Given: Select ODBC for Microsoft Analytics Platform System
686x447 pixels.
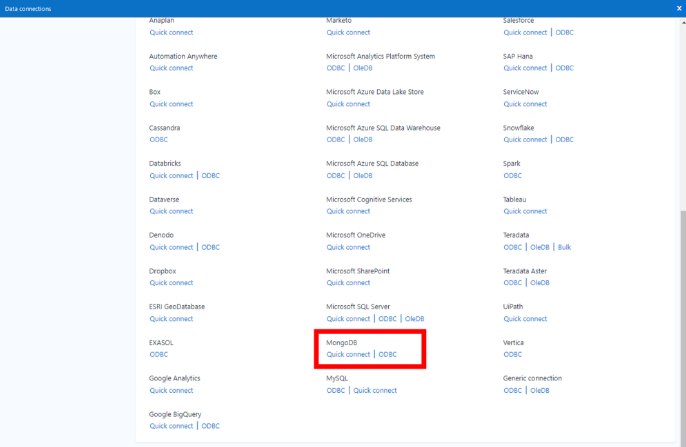Looking at the screenshot, I should pyautogui.click(x=336, y=68).
